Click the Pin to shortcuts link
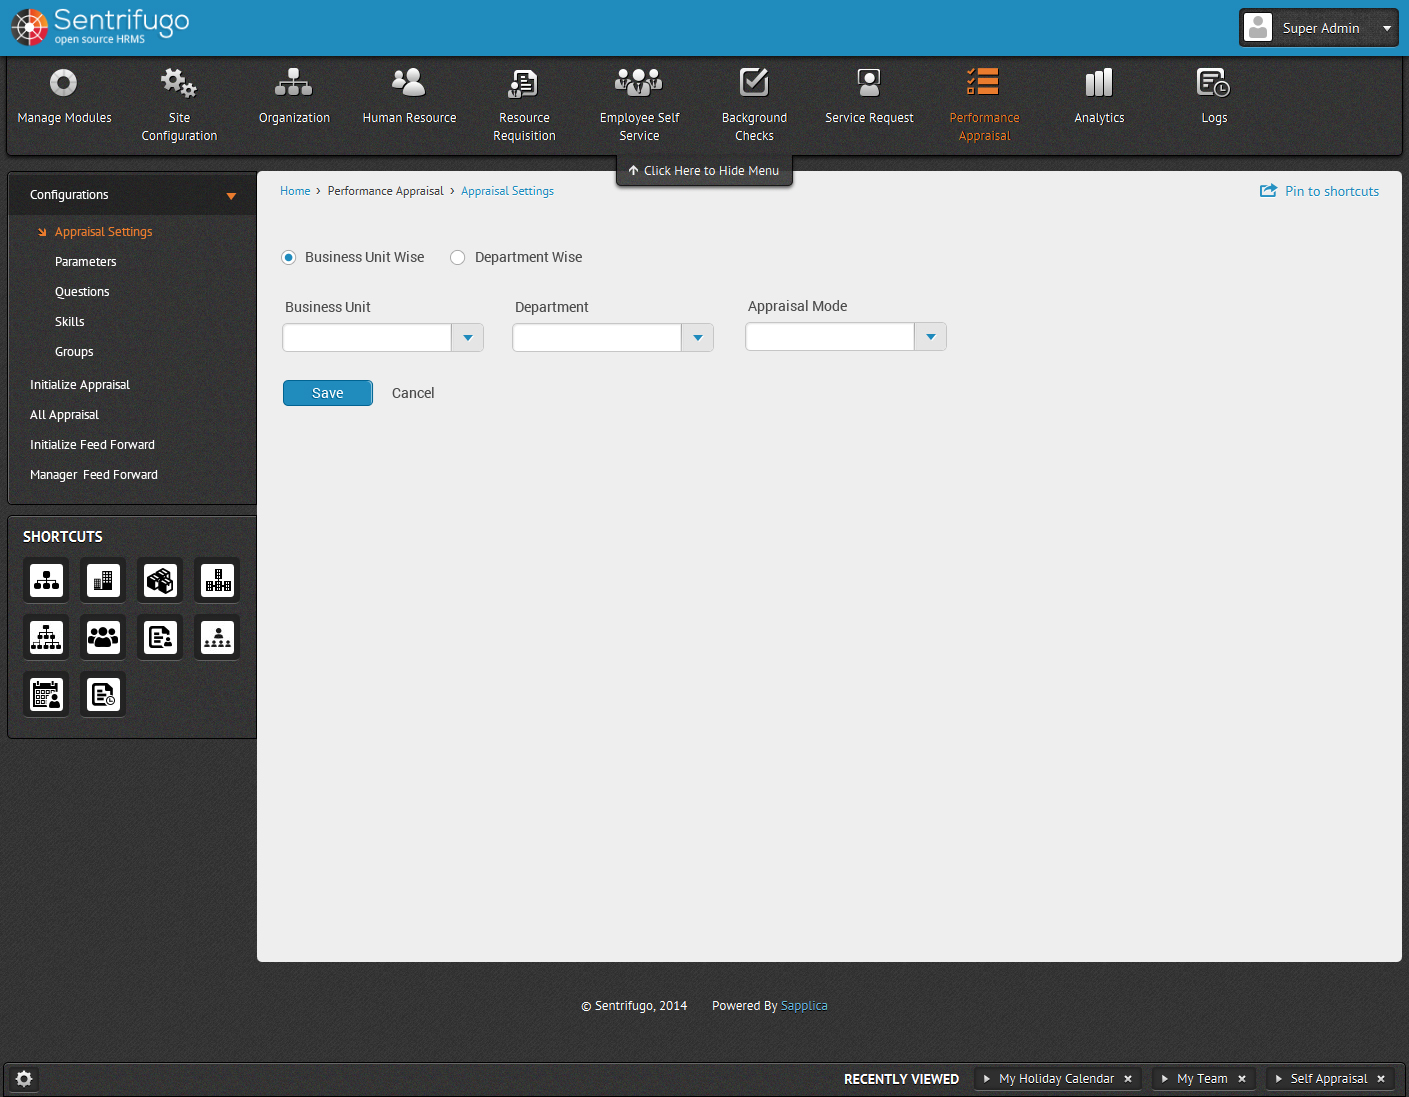 click(x=1320, y=191)
